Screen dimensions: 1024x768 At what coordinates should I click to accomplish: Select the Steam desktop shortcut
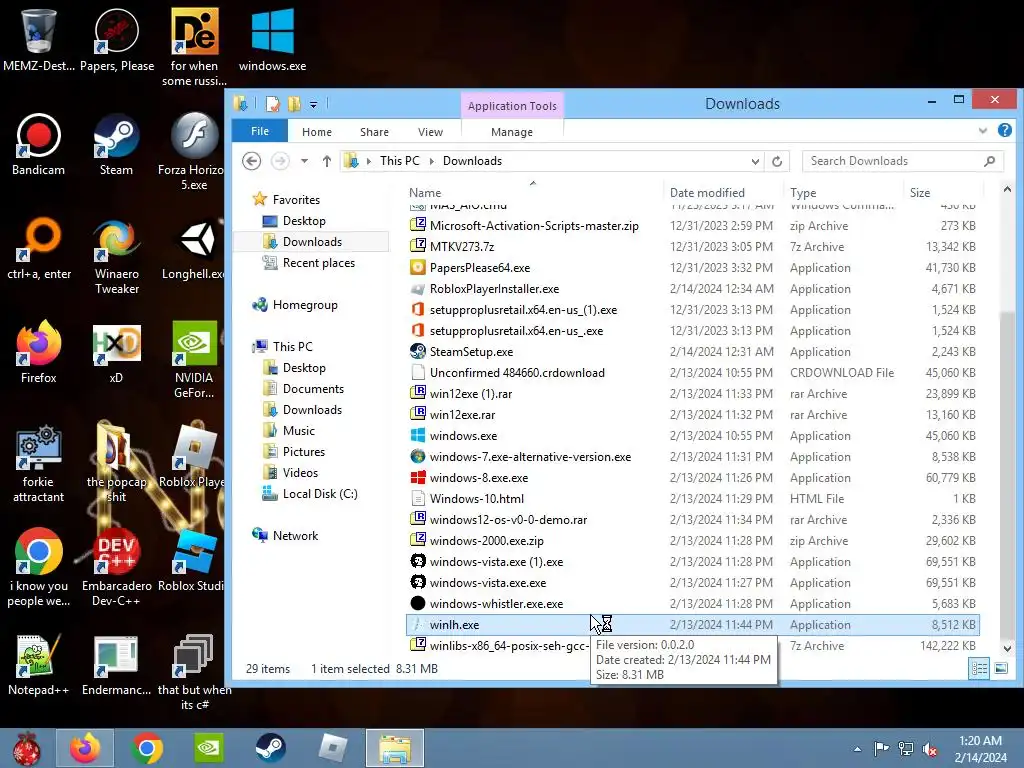(x=116, y=145)
